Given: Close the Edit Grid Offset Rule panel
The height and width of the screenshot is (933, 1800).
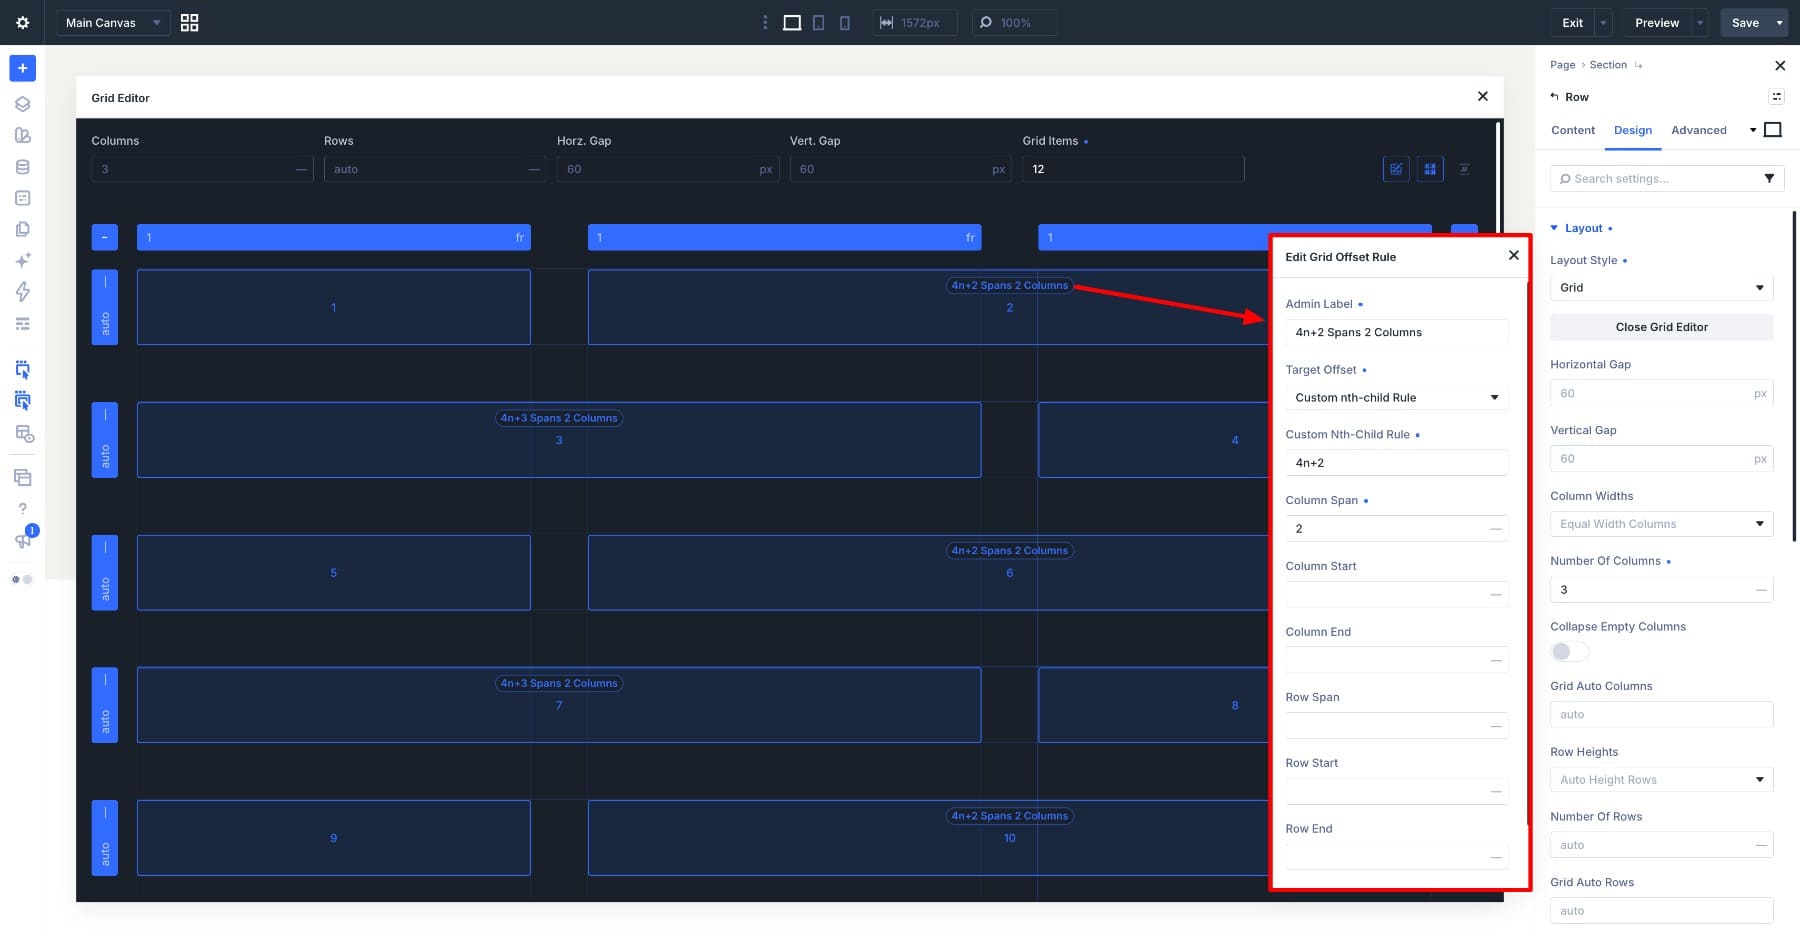Looking at the screenshot, I should (x=1514, y=256).
